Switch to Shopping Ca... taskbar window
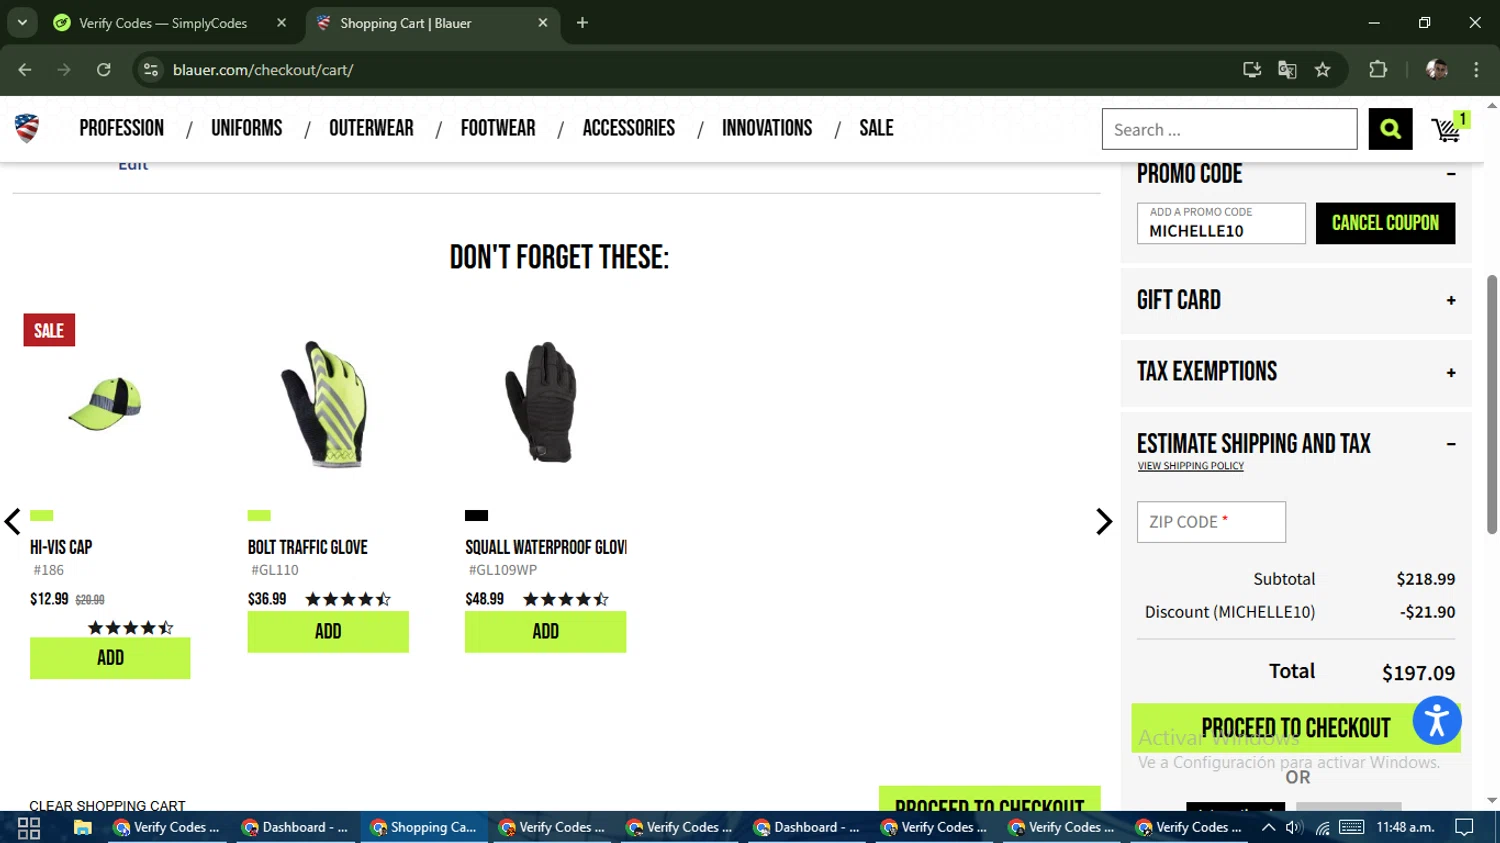This screenshot has width=1500, height=843. click(424, 827)
